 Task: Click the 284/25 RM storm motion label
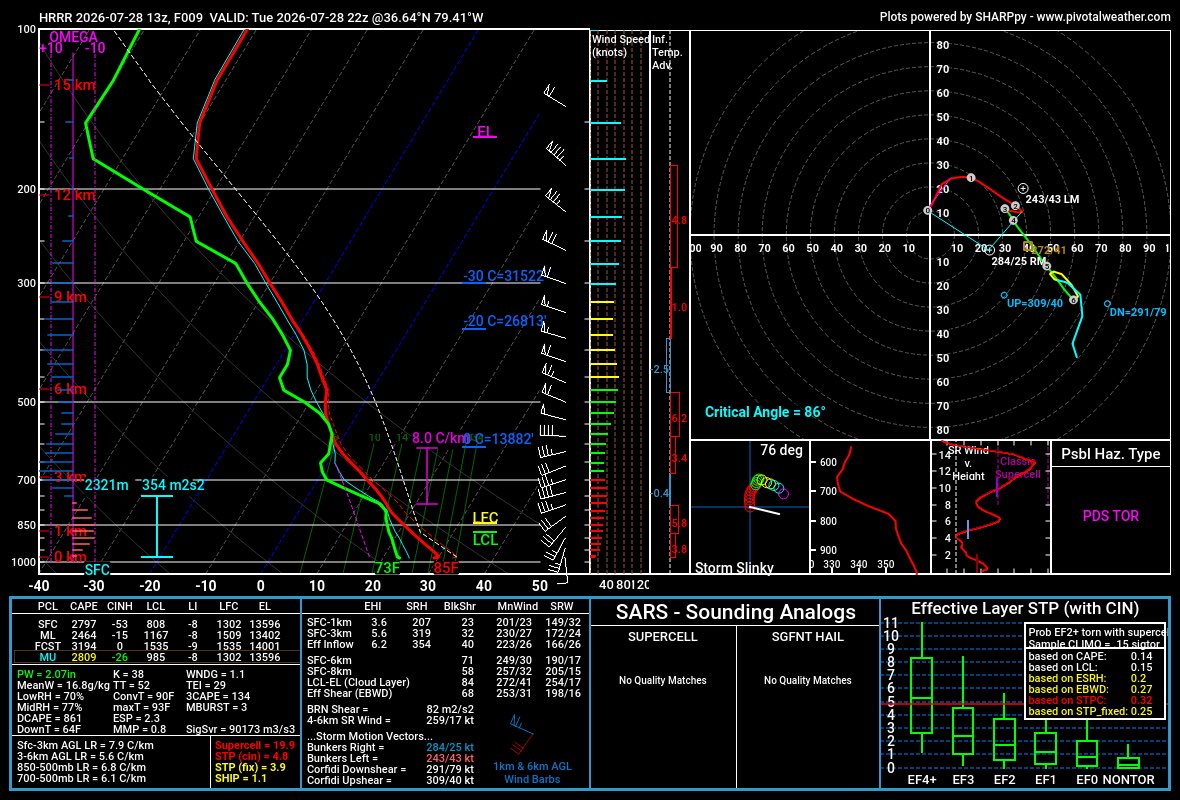point(1019,261)
